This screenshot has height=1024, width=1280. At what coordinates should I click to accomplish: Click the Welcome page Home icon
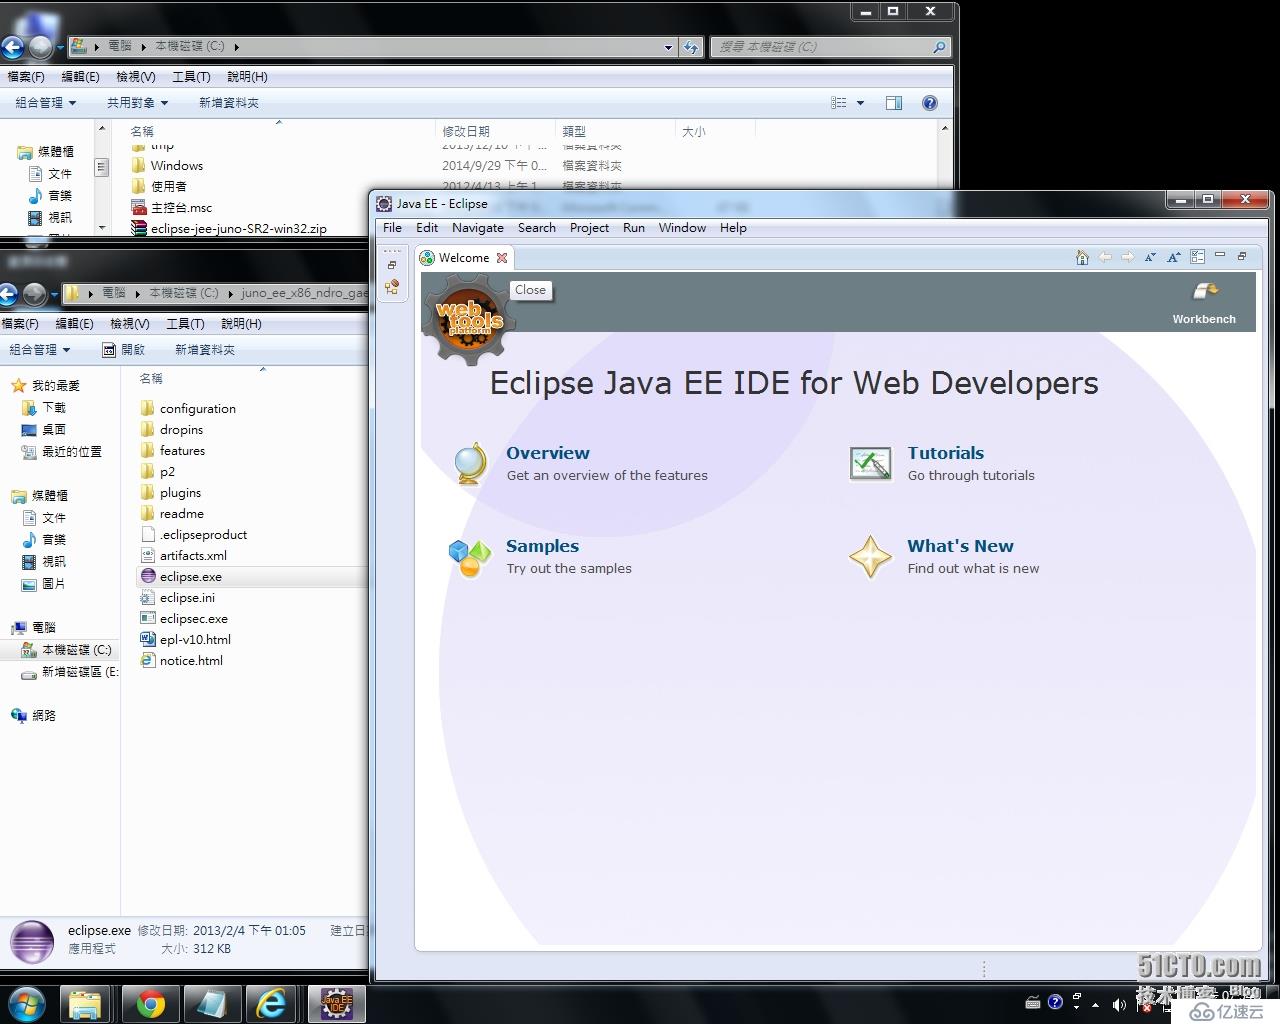click(x=1082, y=258)
